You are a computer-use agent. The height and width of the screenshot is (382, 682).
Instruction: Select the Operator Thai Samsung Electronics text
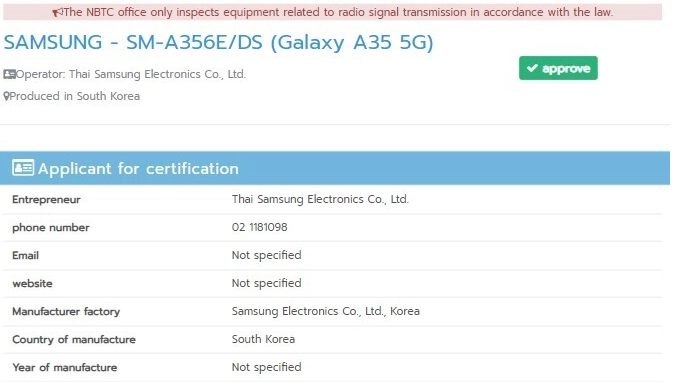(130, 74)
